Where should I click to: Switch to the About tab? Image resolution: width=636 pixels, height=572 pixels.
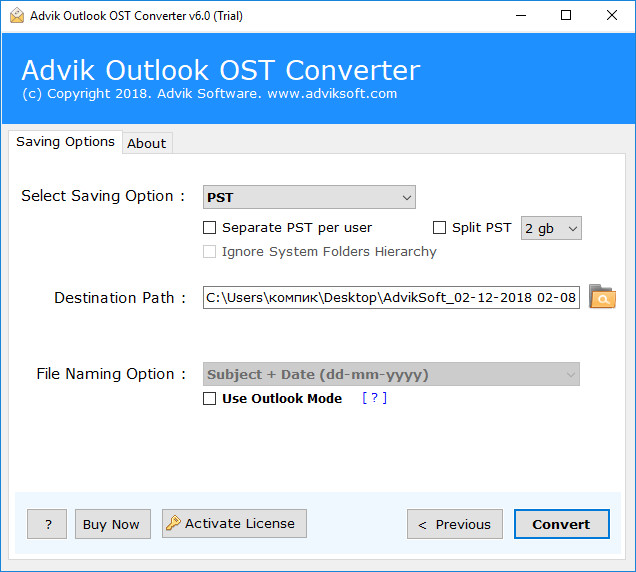tap(147, 143)
